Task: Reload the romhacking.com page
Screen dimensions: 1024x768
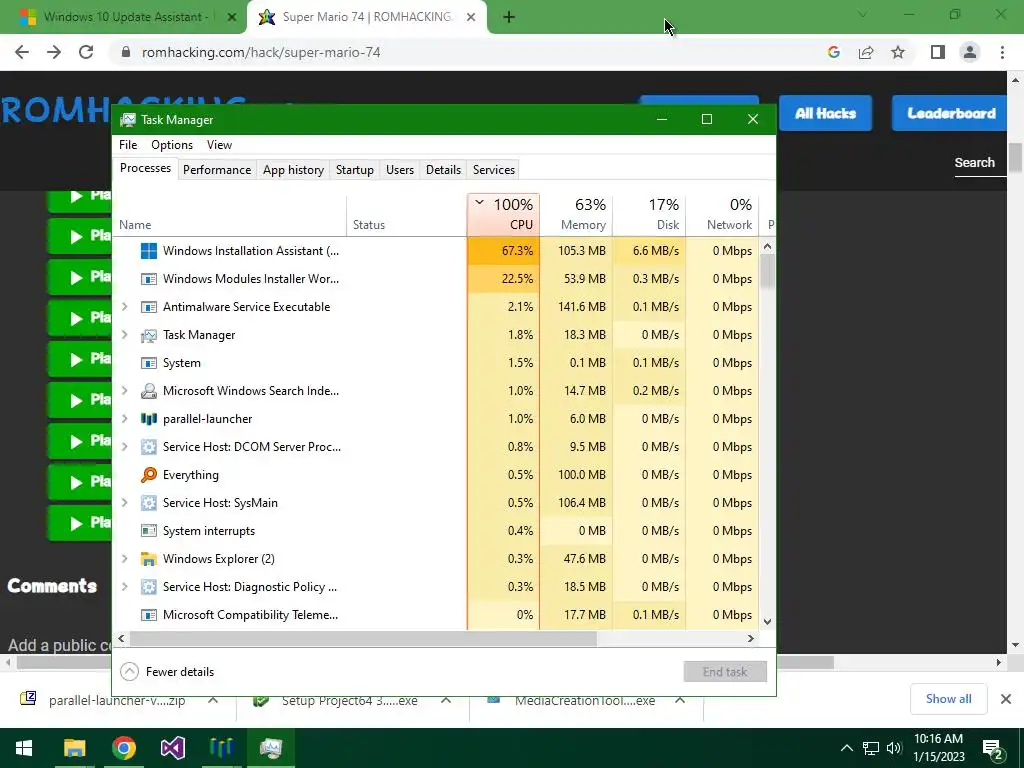Action: tap(86, 52)
